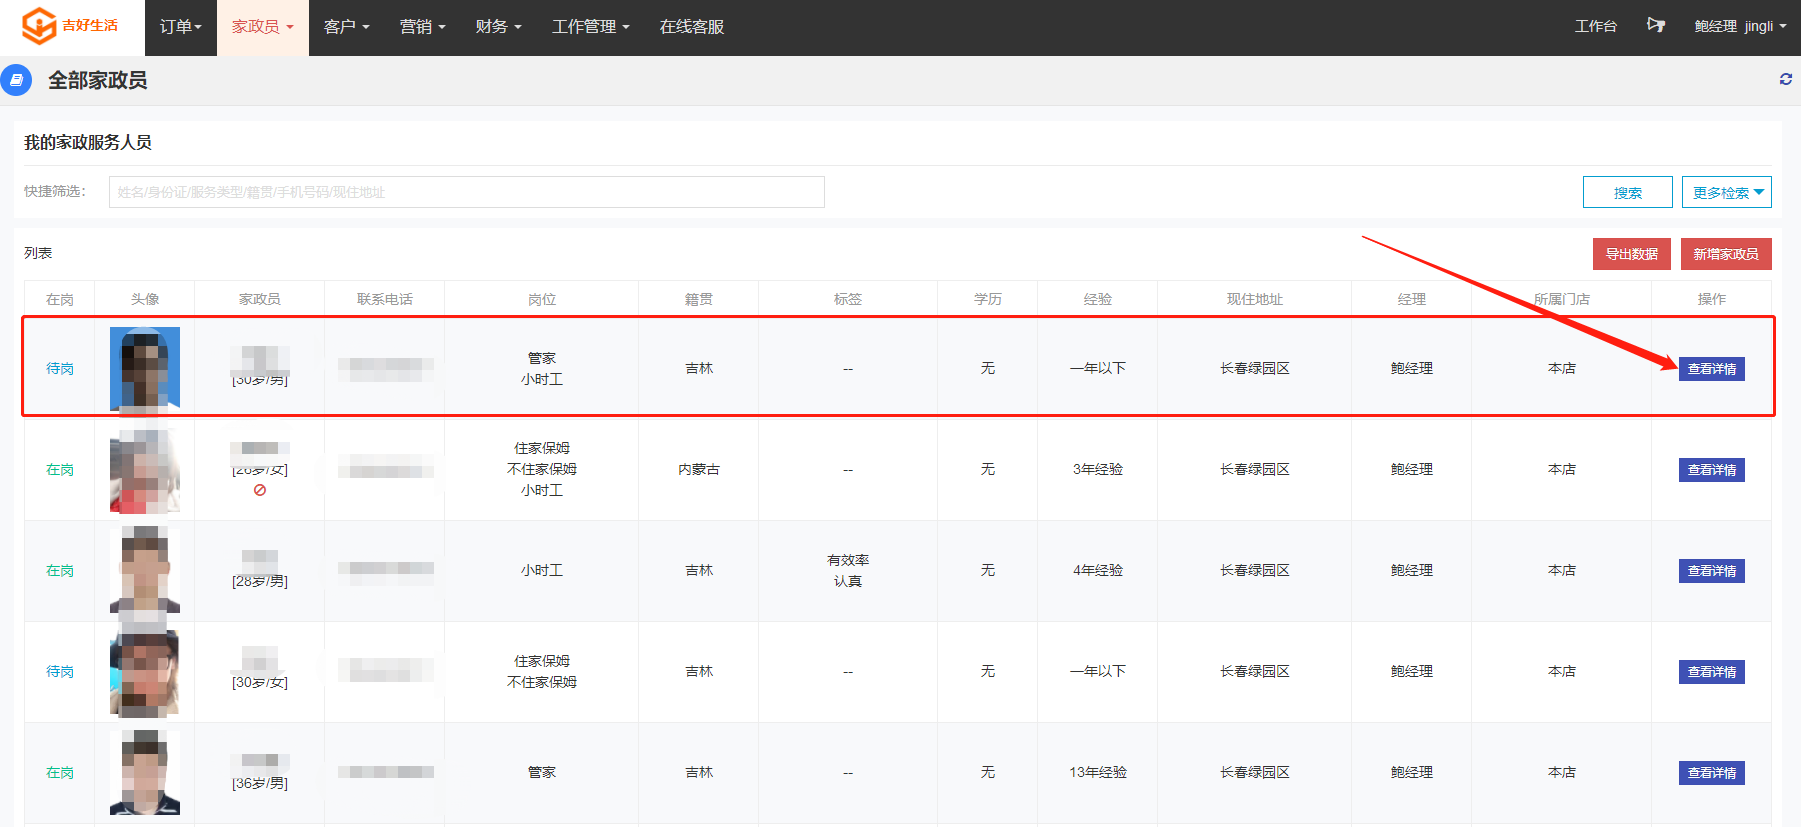Click the avatar of the 内蒙古 worker
The width and height of the screenshot is (1801, 827).
pos(145,470)
